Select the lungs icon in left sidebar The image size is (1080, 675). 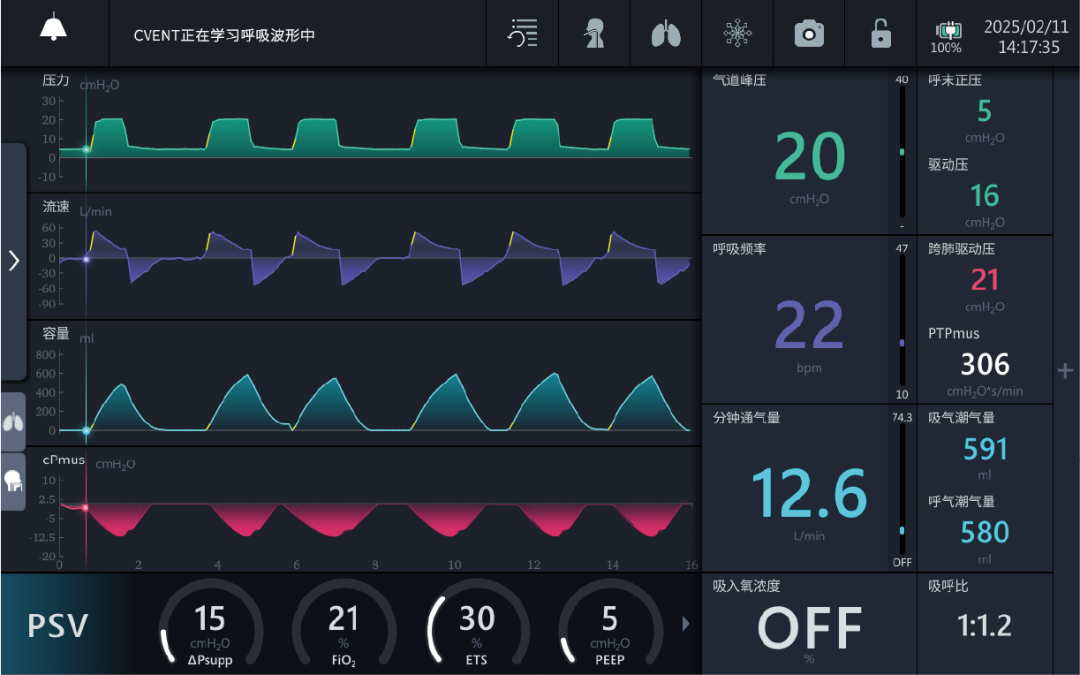pos(14,421)
